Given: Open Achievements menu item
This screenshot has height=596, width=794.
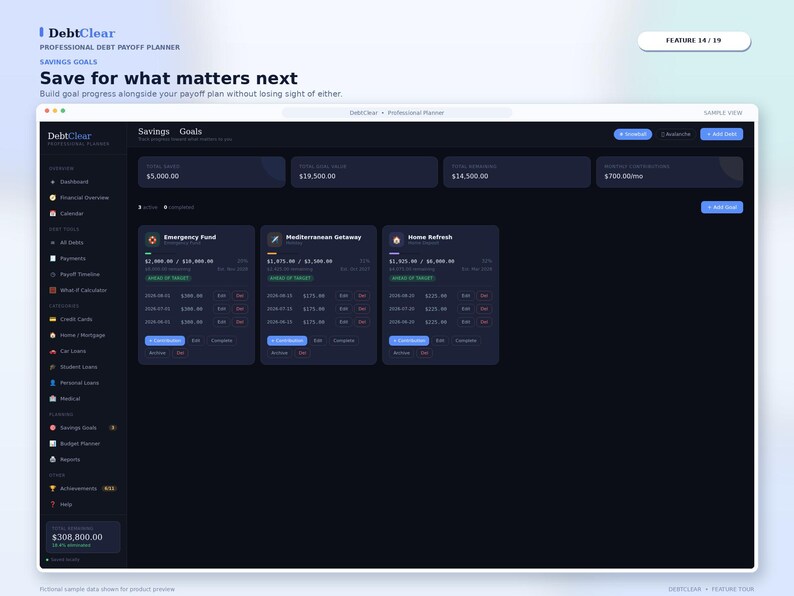Looking at the screenshot, I should pos(84,489).
